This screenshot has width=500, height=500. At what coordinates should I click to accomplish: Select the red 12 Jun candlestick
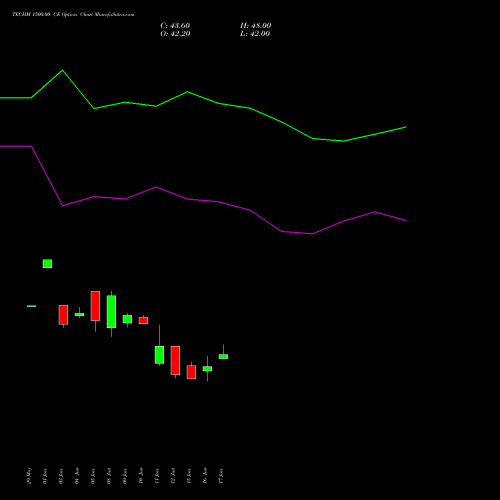click(175, 360)
